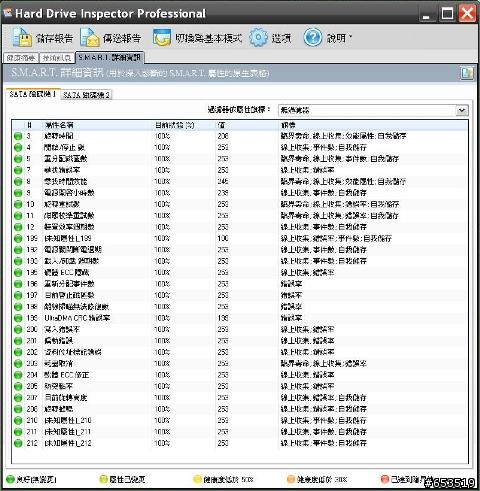This screenshot has height=491, width=480.
Task: Select the SATA 磁碟機 1 drive tab
Action: coord(32,94)
